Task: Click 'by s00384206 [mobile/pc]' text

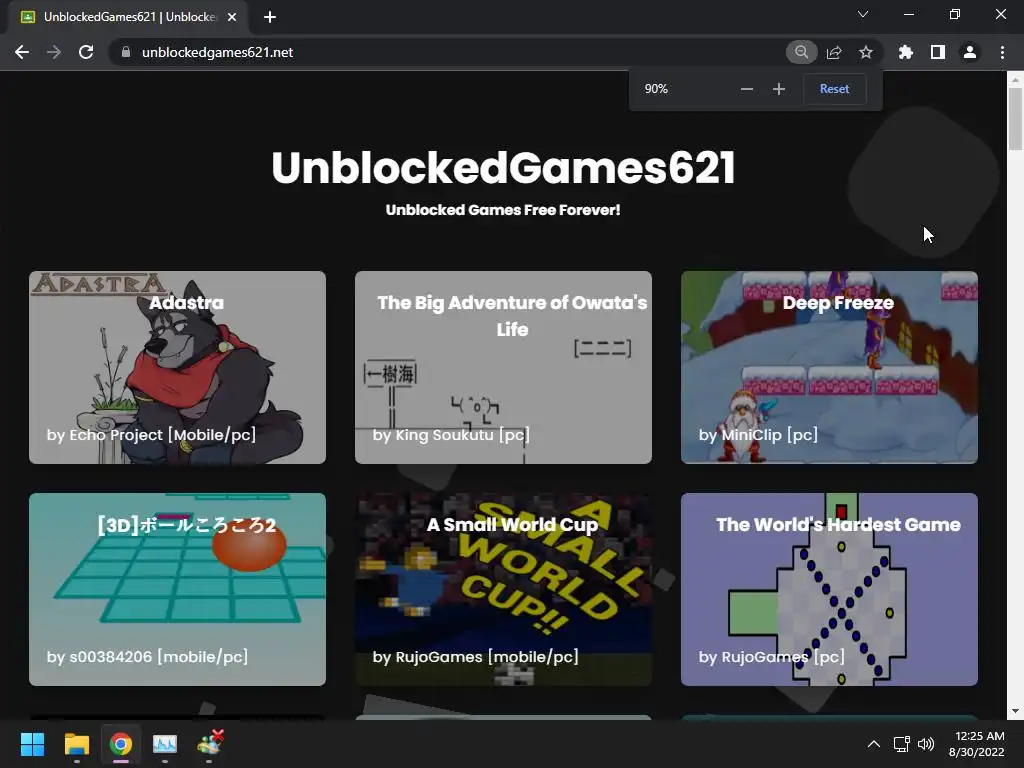Action: (148, 657)
